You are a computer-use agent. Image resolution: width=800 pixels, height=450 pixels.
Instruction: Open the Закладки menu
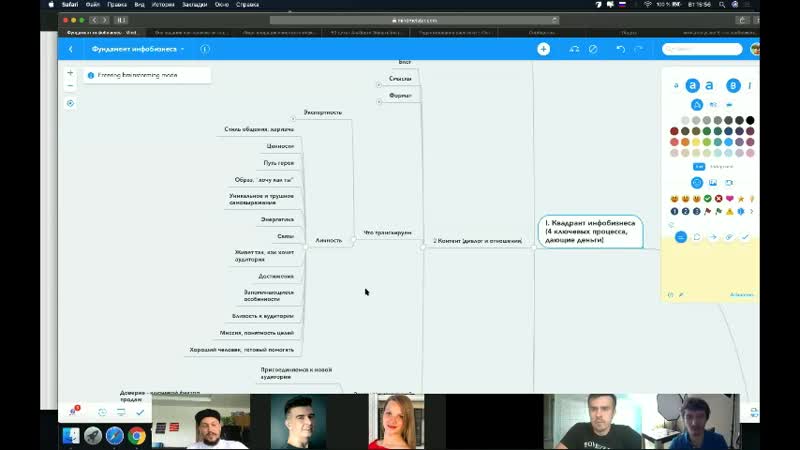point(194,5)
